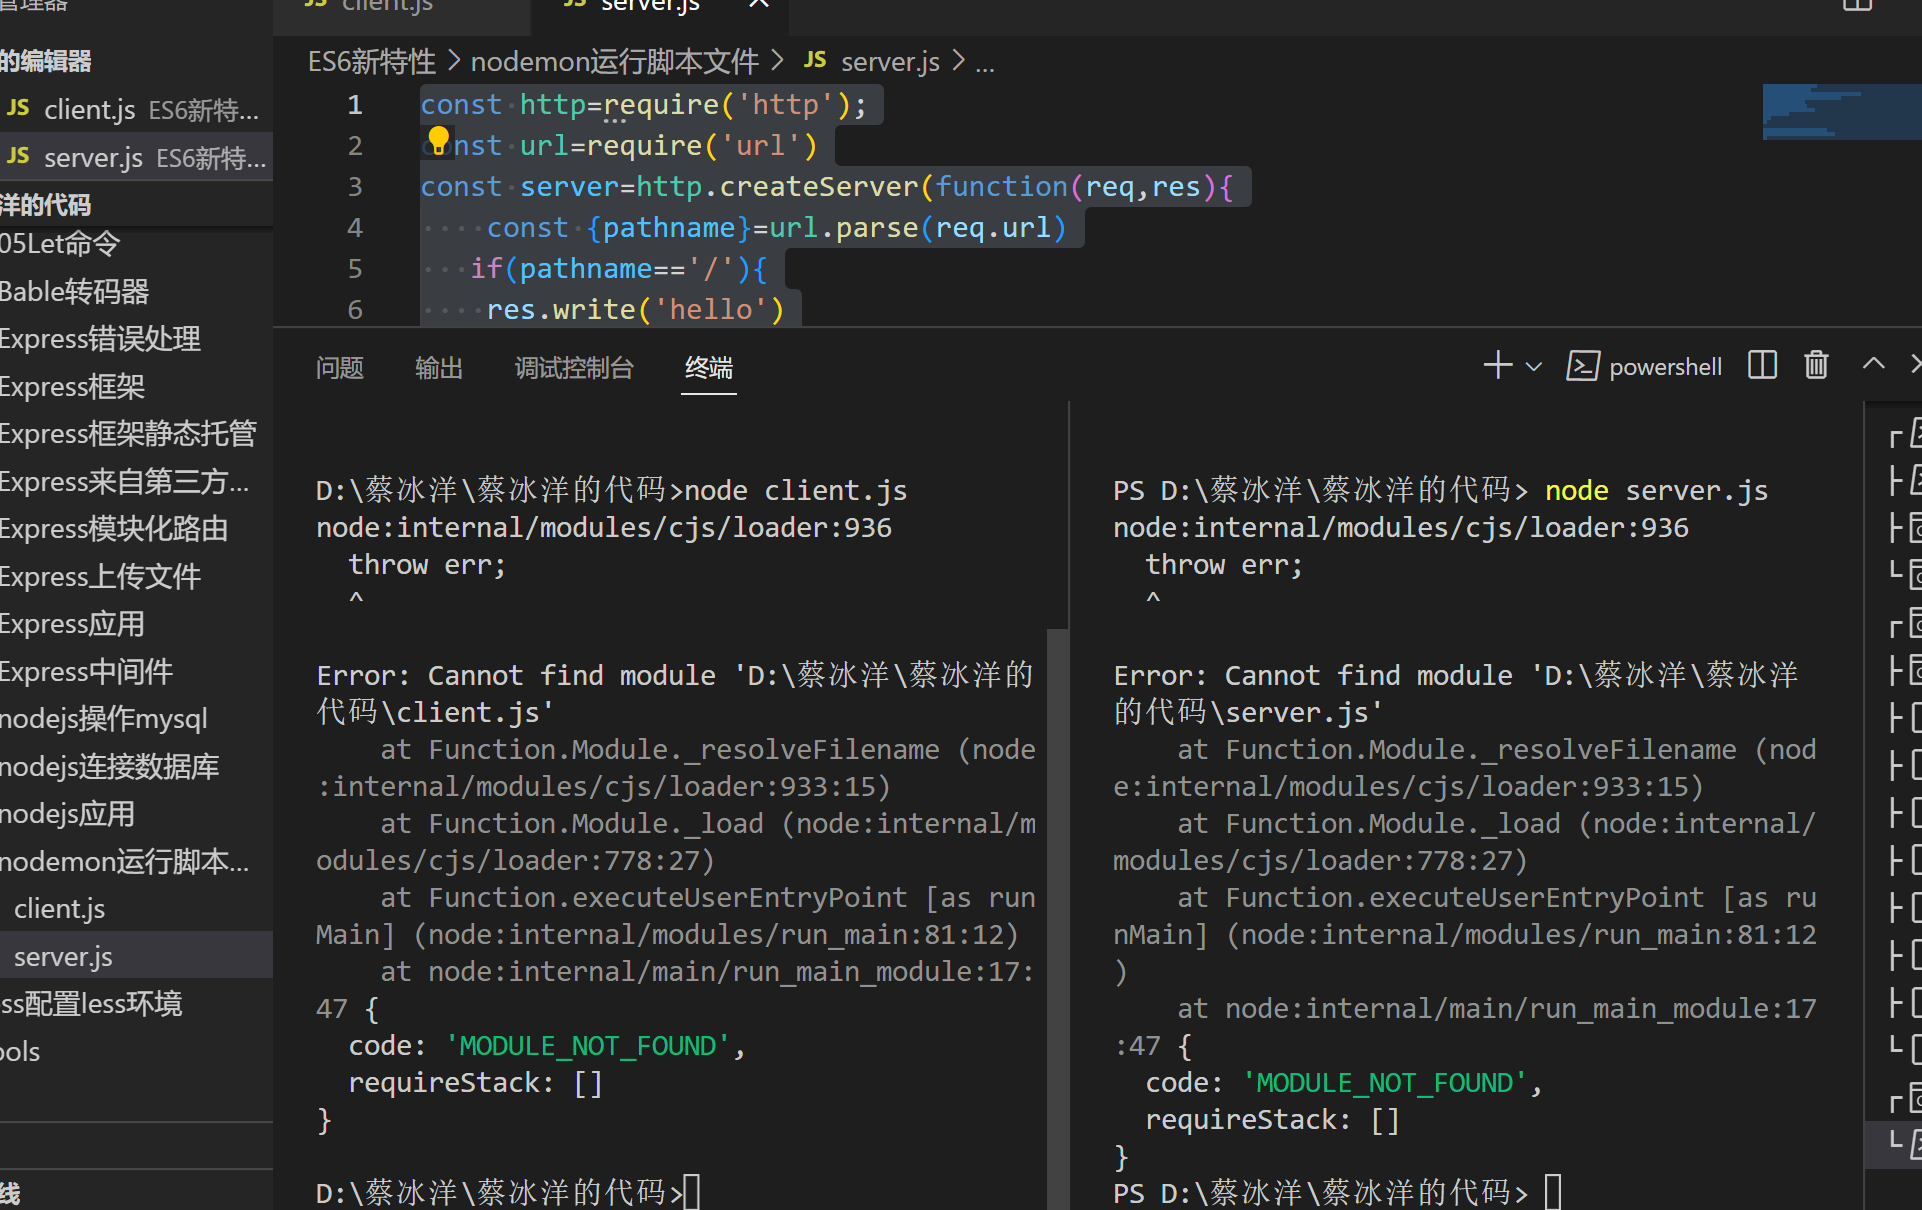1922x1210 pixels.
Task: Open client.js in the explorer tree
Action: pos(136,908)
